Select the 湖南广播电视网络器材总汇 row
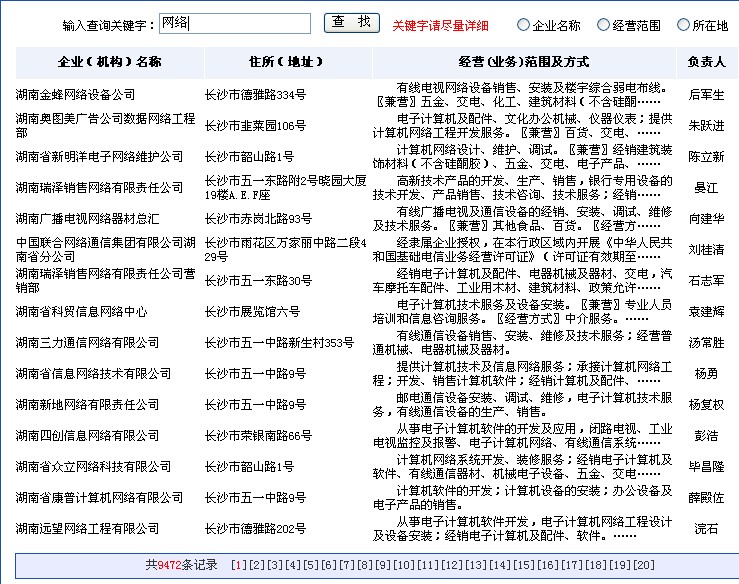739x584 pixels. (x=87, y=218)
